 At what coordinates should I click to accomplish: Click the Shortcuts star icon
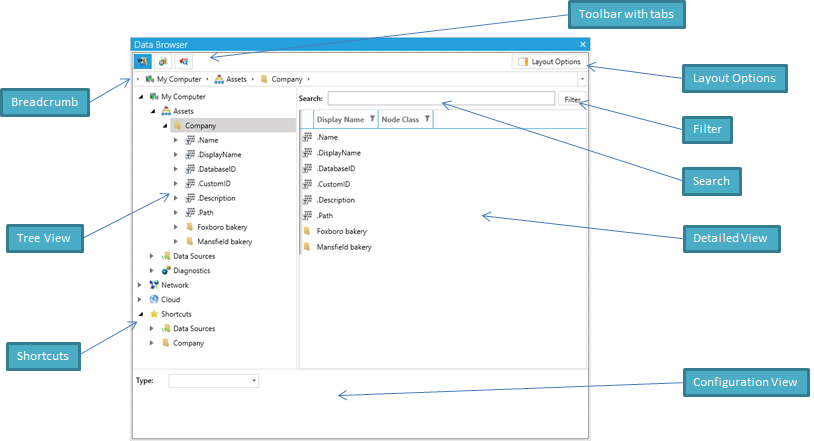click(153, 314)
